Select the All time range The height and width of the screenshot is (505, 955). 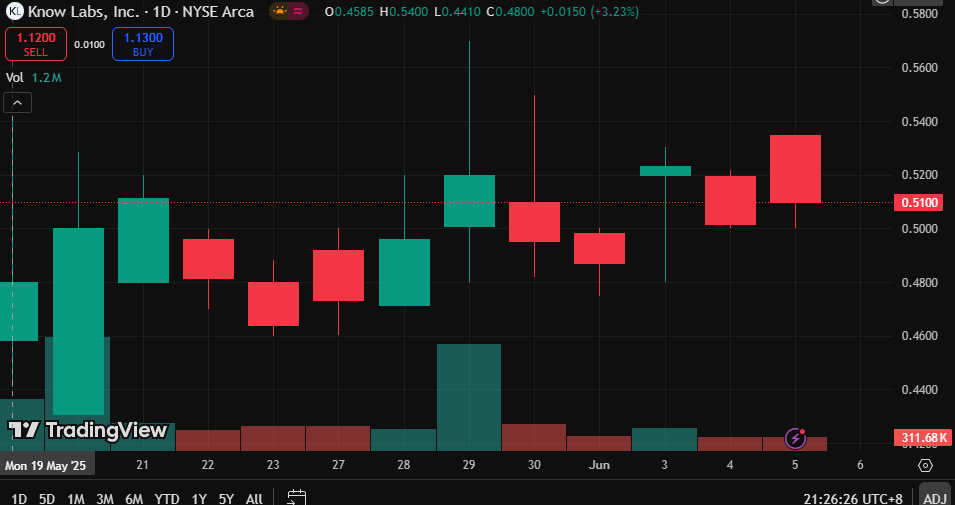click(x=254, y=499)
